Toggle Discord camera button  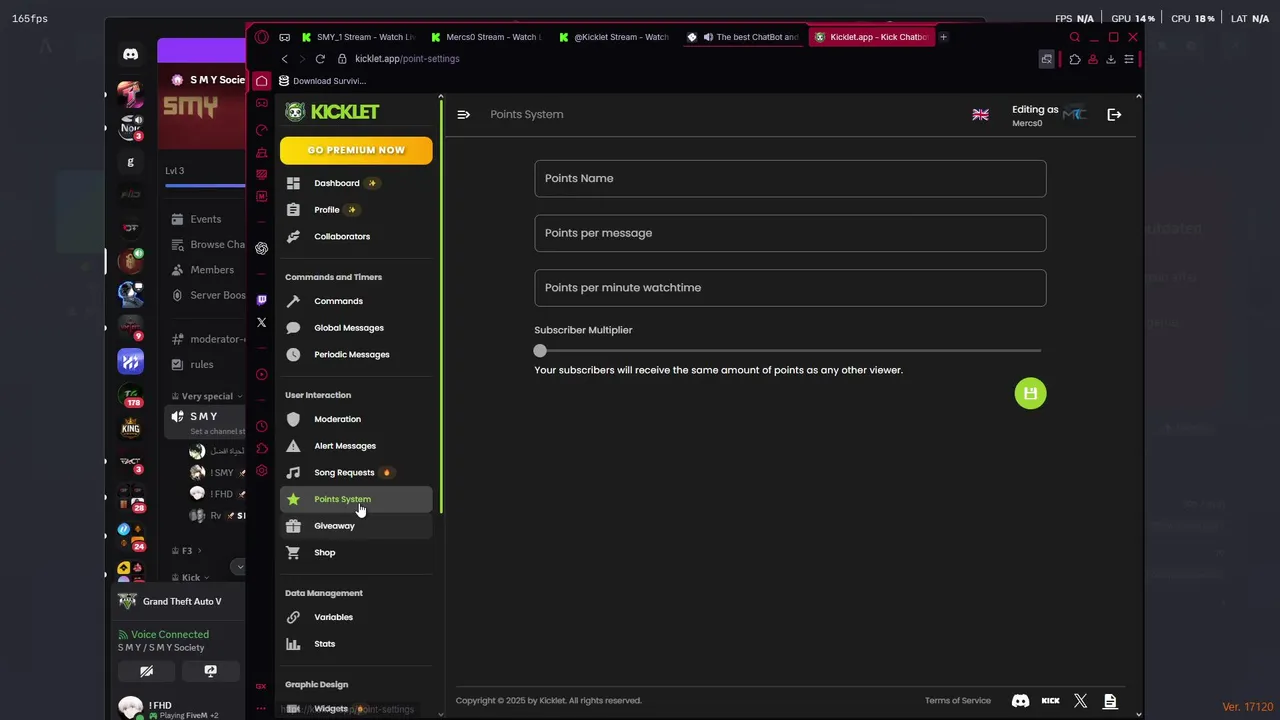pos(146,671)
